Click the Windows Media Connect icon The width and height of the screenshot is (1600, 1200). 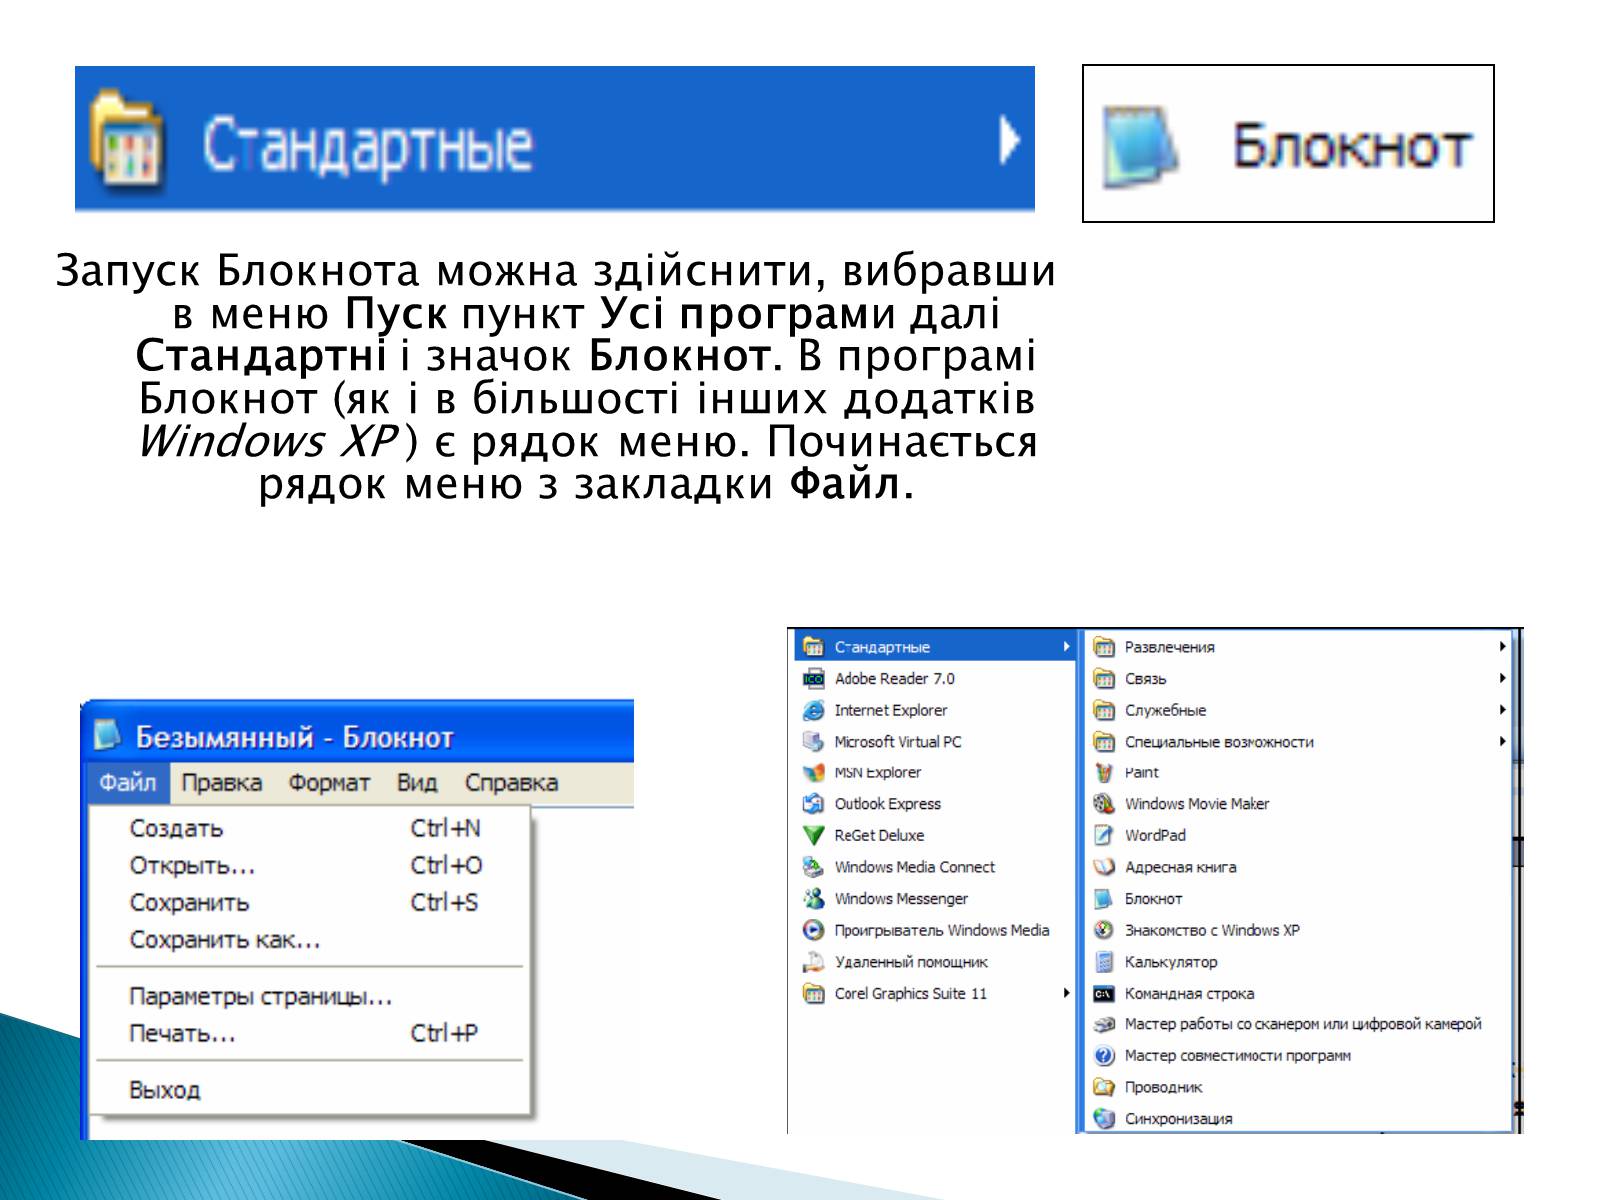point(813,867)
